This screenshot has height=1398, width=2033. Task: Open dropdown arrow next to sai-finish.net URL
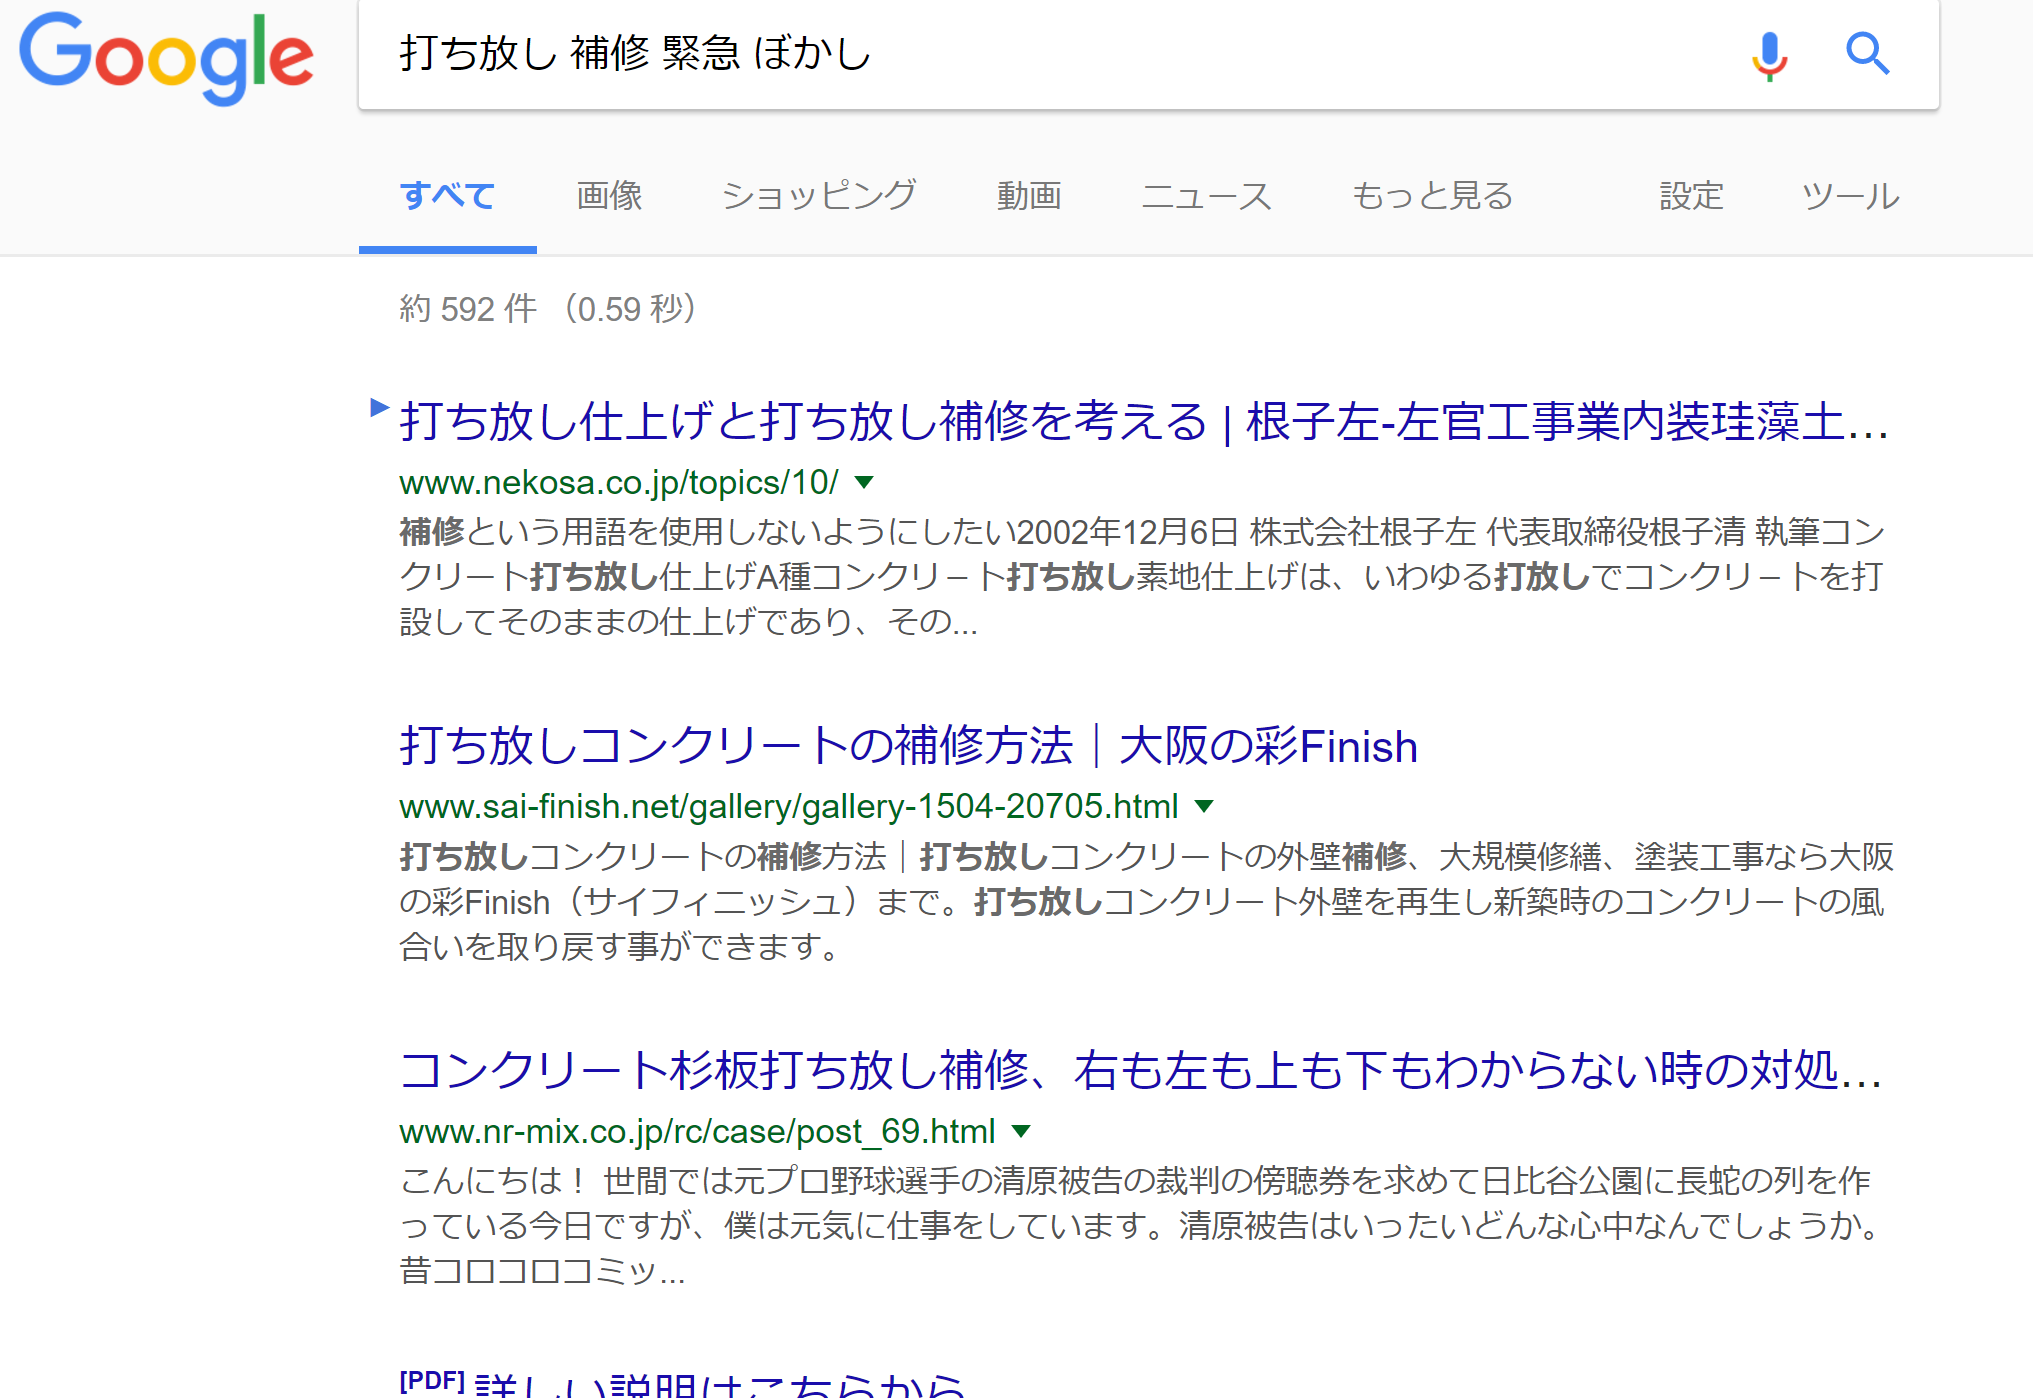click(x=1204, y=807)
